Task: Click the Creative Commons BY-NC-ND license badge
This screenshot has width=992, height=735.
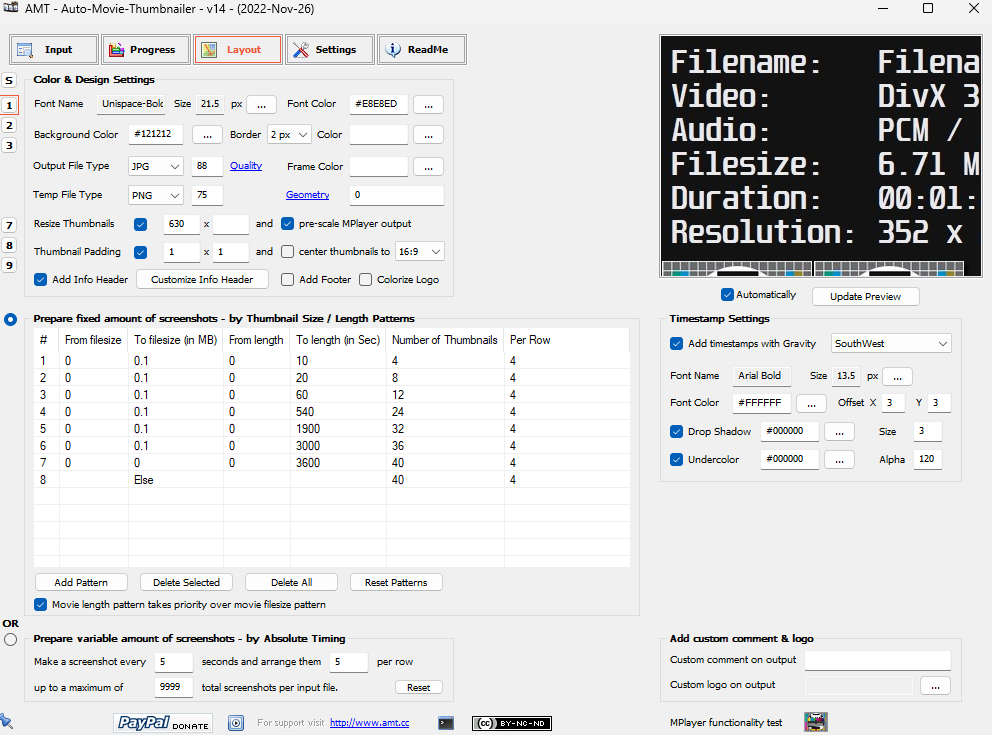Action: tap(512, 723)
